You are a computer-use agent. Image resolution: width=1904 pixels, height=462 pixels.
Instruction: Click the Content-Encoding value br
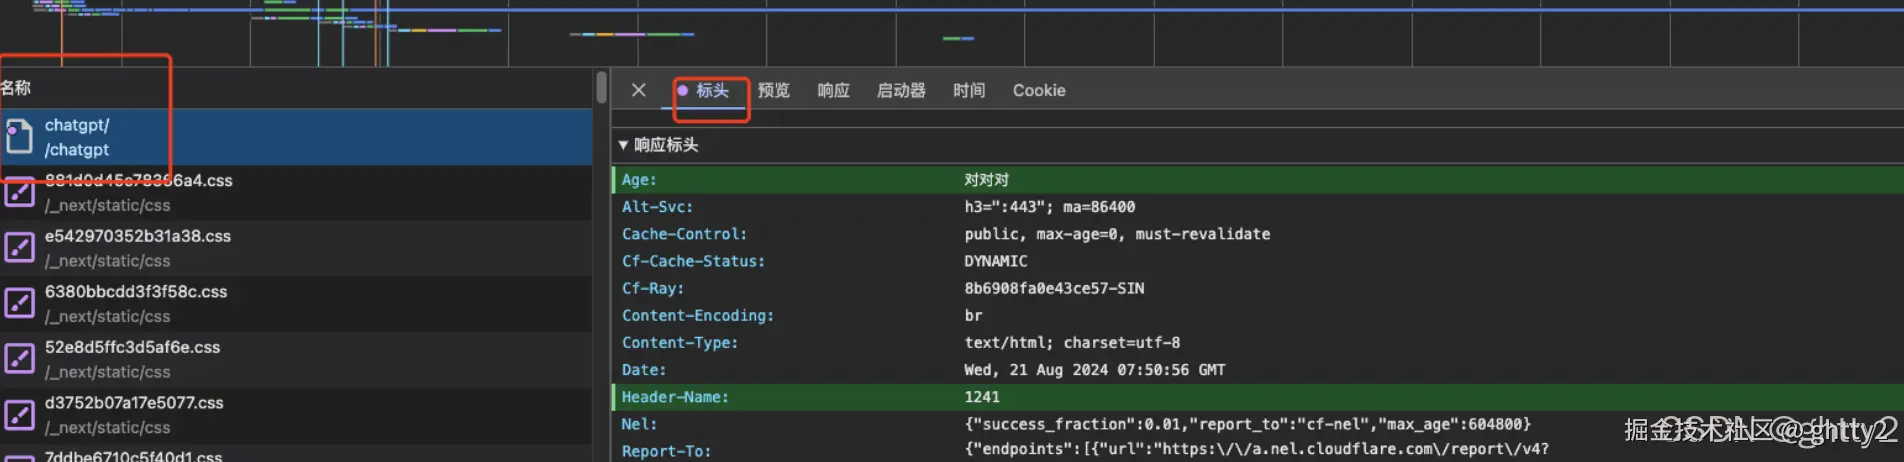(x=973, y=315)
